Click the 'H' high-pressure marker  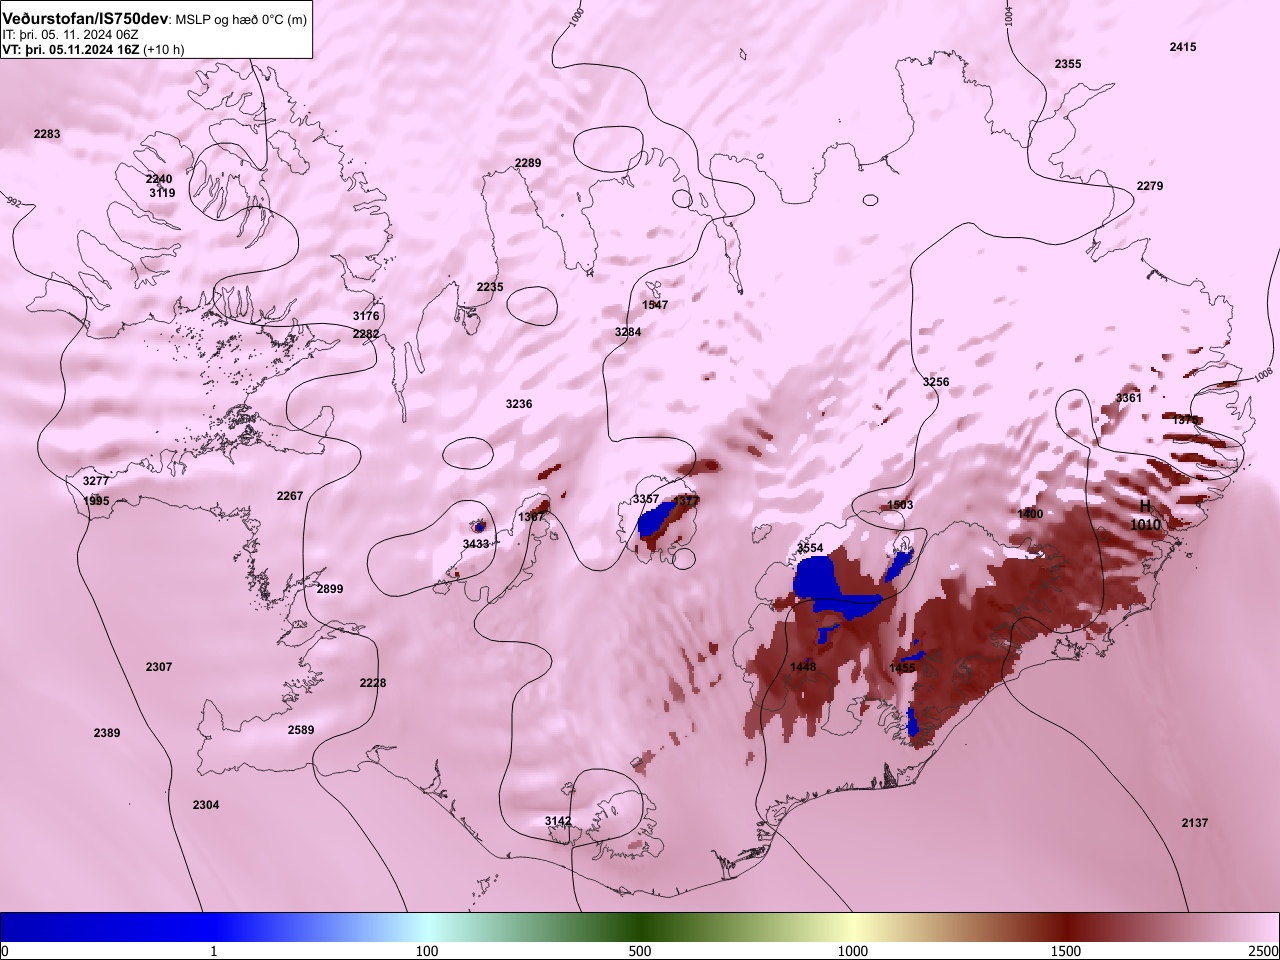(x=1146, y=507)
